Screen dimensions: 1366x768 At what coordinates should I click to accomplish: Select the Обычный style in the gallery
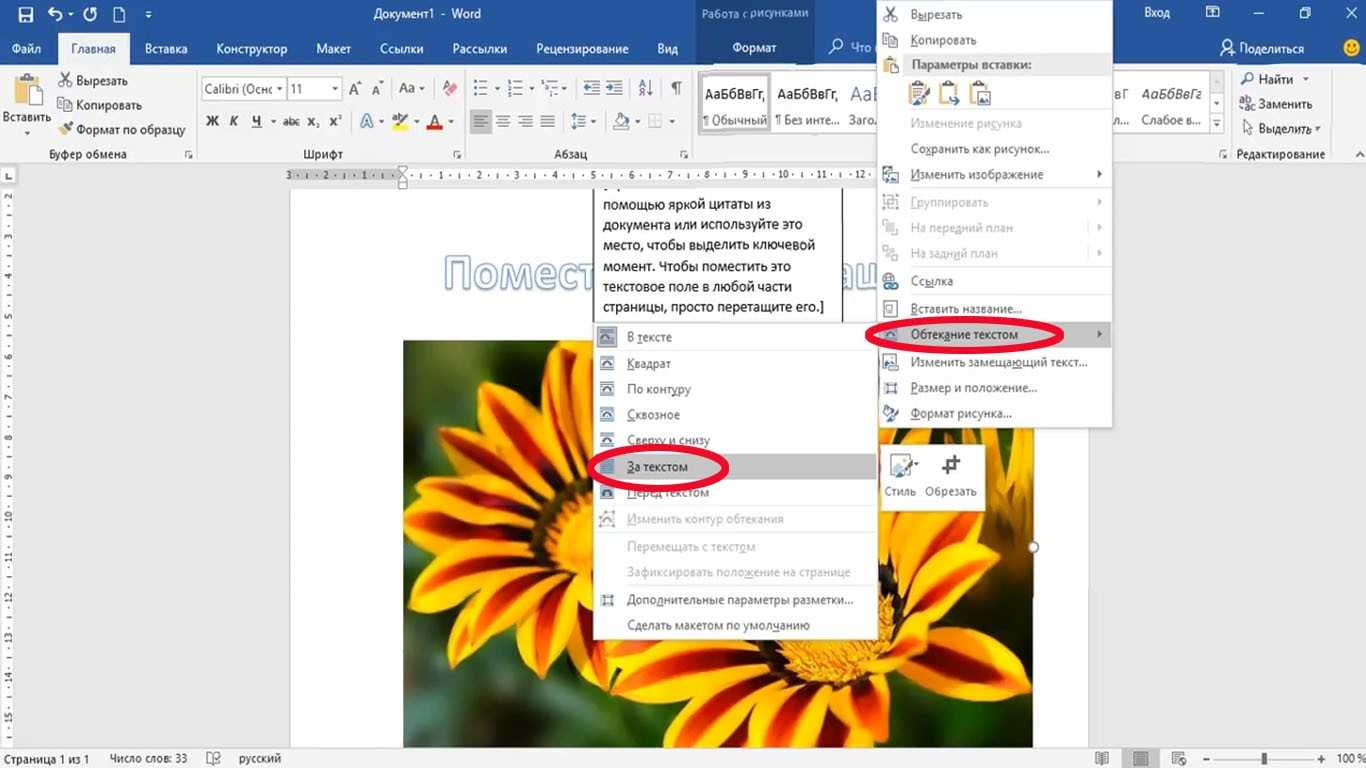[x=735, y=104]
